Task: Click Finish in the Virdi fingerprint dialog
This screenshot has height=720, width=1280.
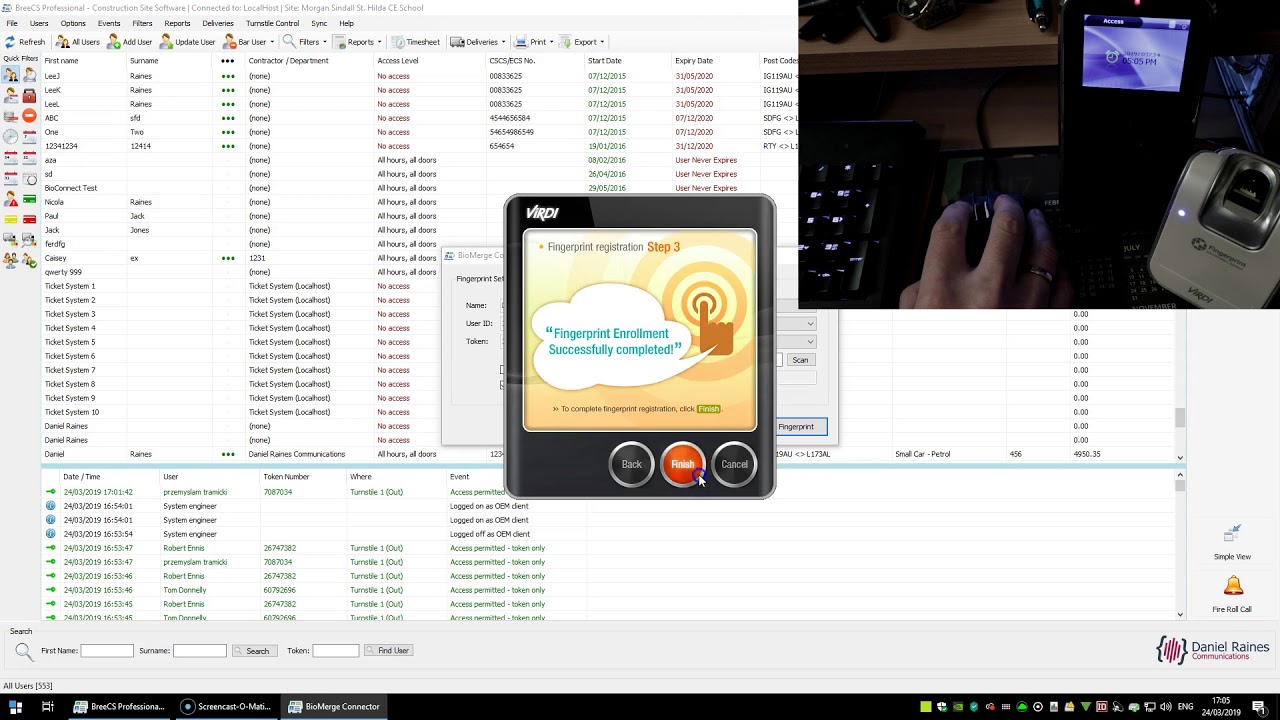Action: pyautogui.click(x=683, y=464)
